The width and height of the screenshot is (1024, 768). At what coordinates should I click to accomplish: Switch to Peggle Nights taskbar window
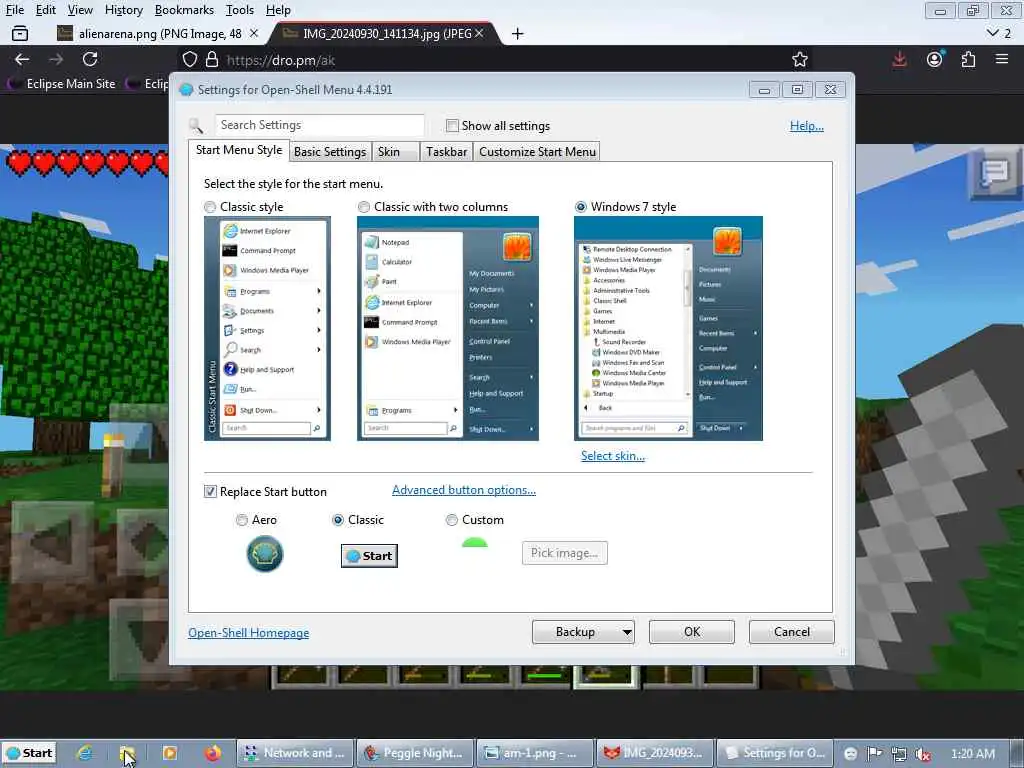coord(415,753)
